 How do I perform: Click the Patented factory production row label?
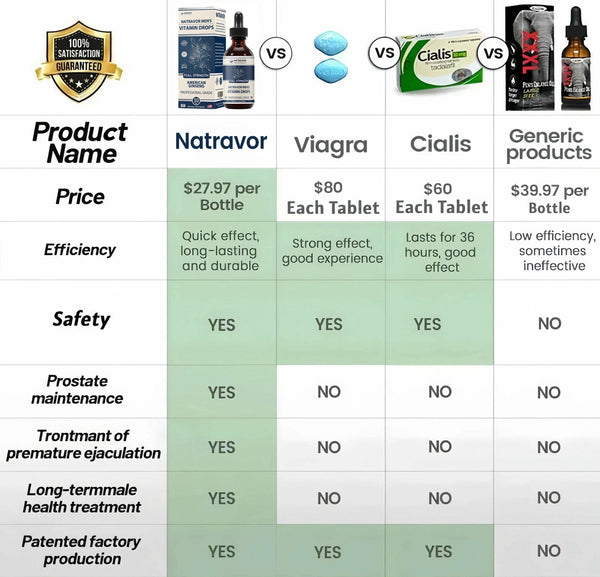click(78, 550)
